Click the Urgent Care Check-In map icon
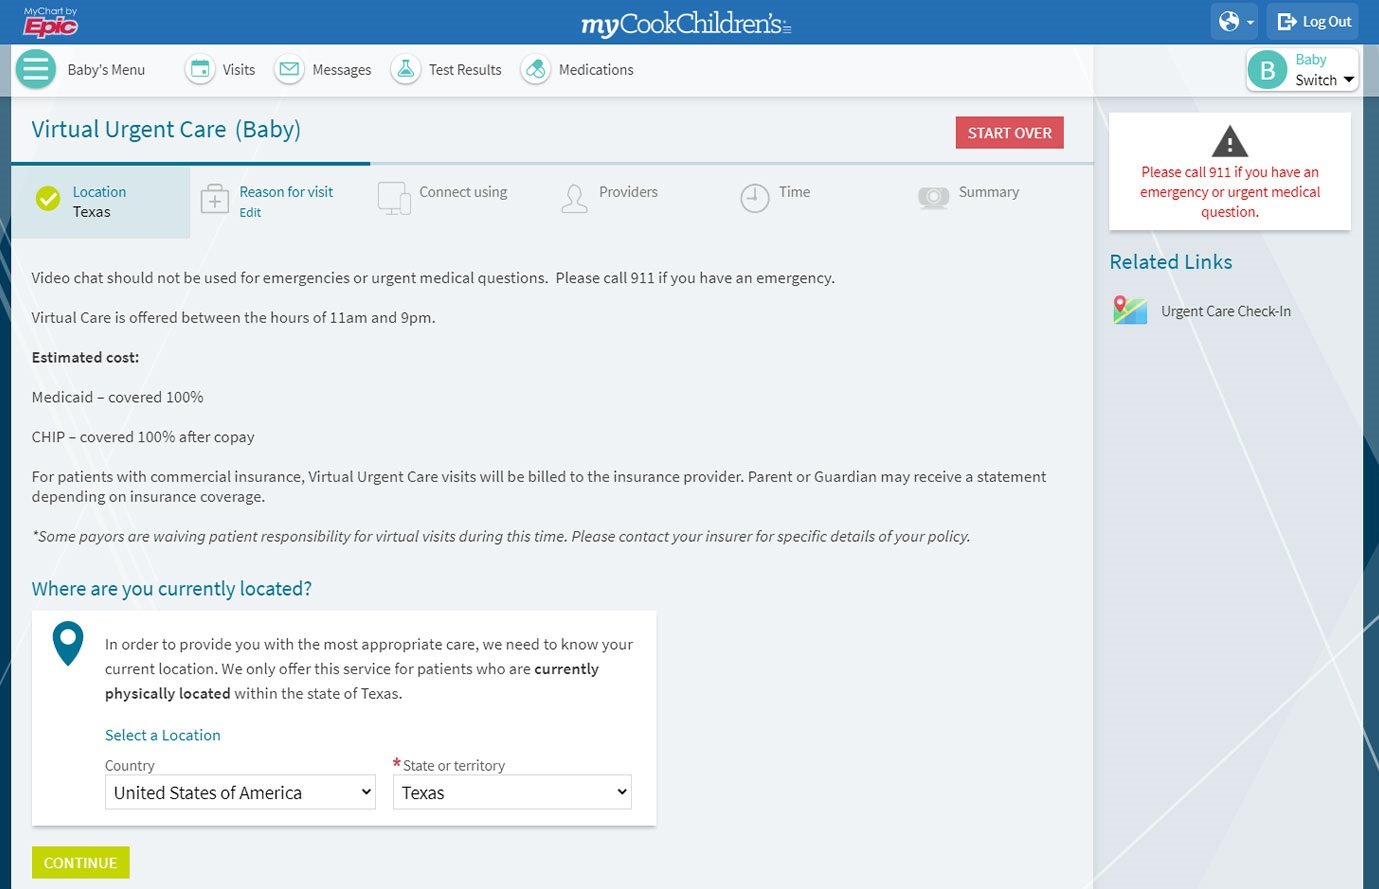Viewport: 1379px width, 889px height. [x=1130, y=311]
